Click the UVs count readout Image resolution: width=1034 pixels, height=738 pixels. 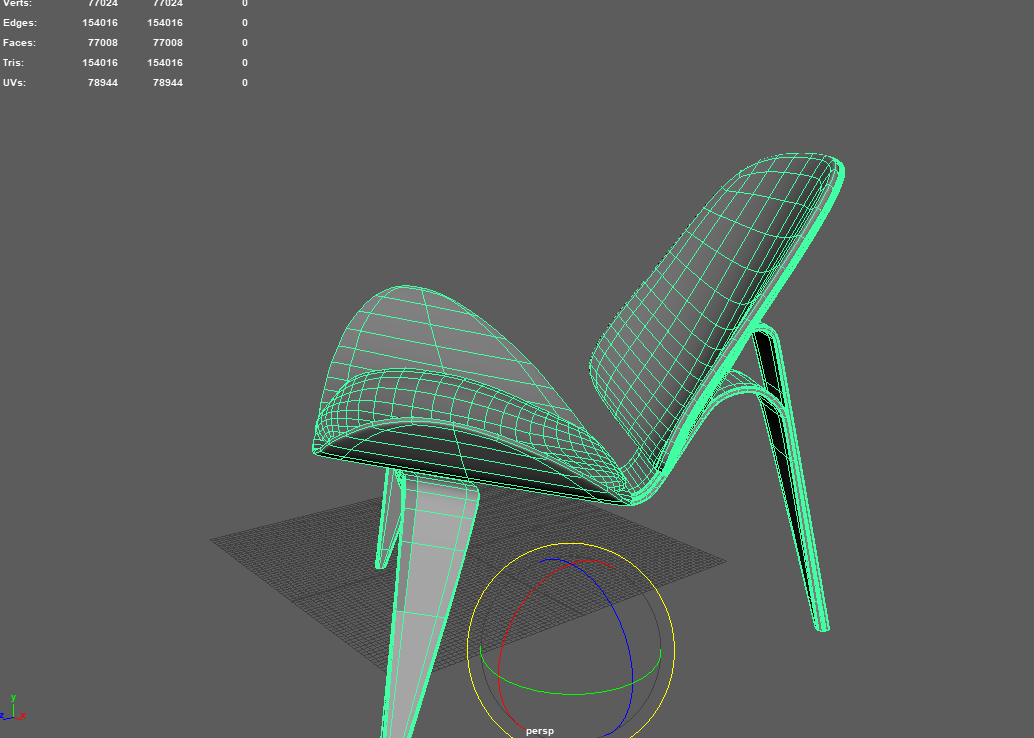coord(103,82)
